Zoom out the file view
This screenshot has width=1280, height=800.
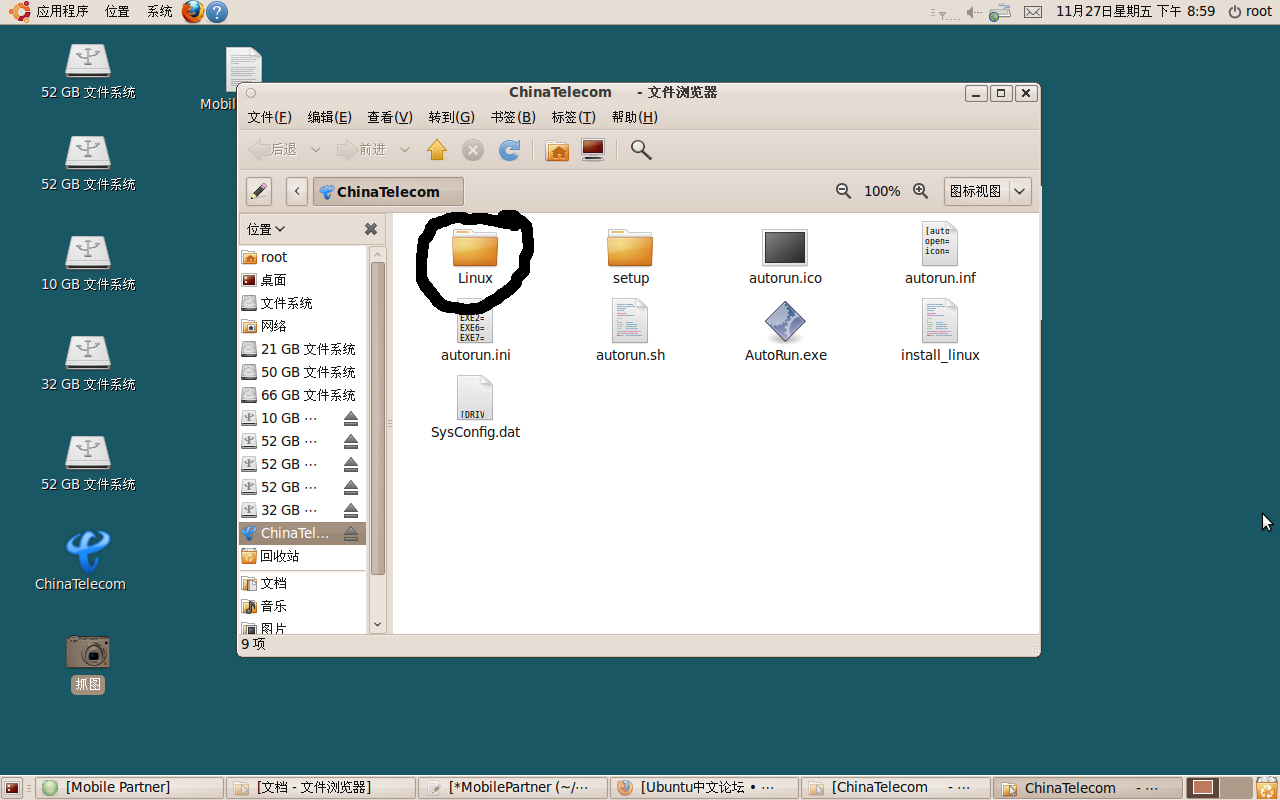[x=843, y=191]
